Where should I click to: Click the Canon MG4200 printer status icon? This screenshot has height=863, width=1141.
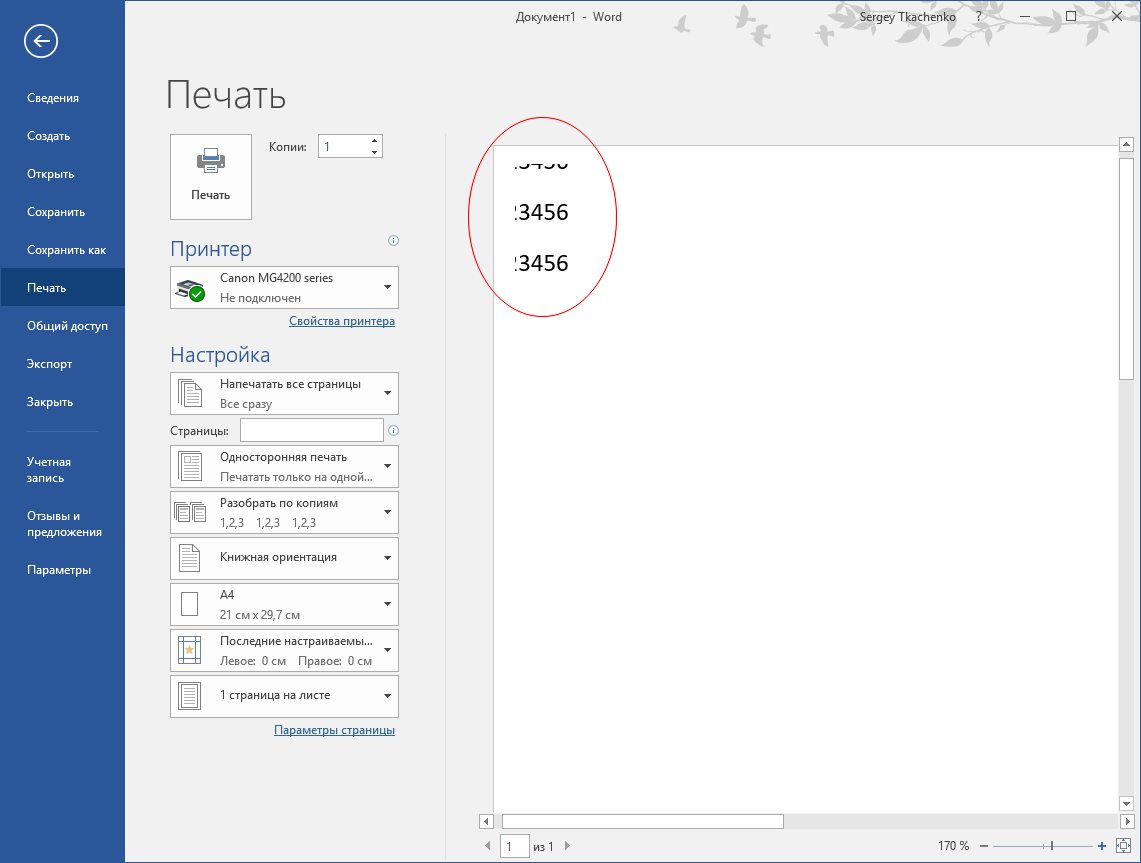coord(191,289)
